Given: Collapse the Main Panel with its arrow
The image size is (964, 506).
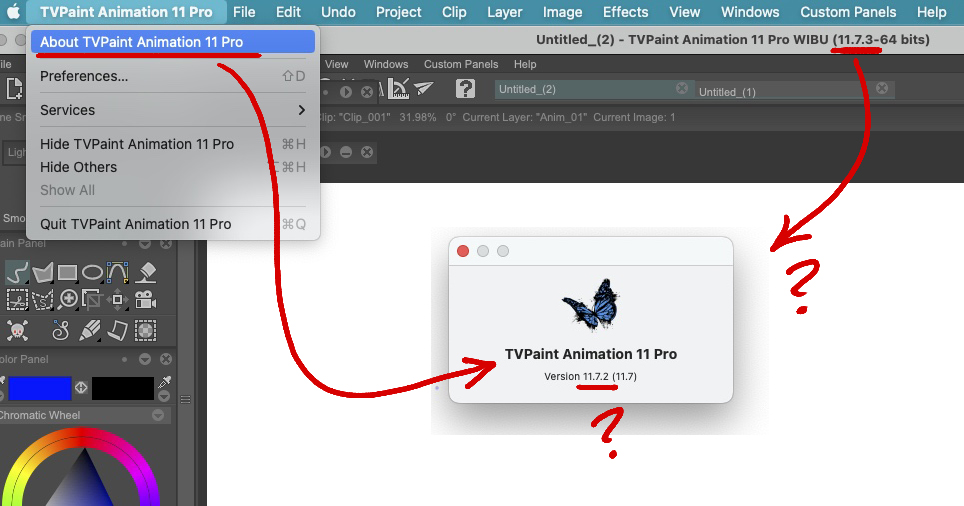Looking at the screenshot, I should click(x=145, y=244).
